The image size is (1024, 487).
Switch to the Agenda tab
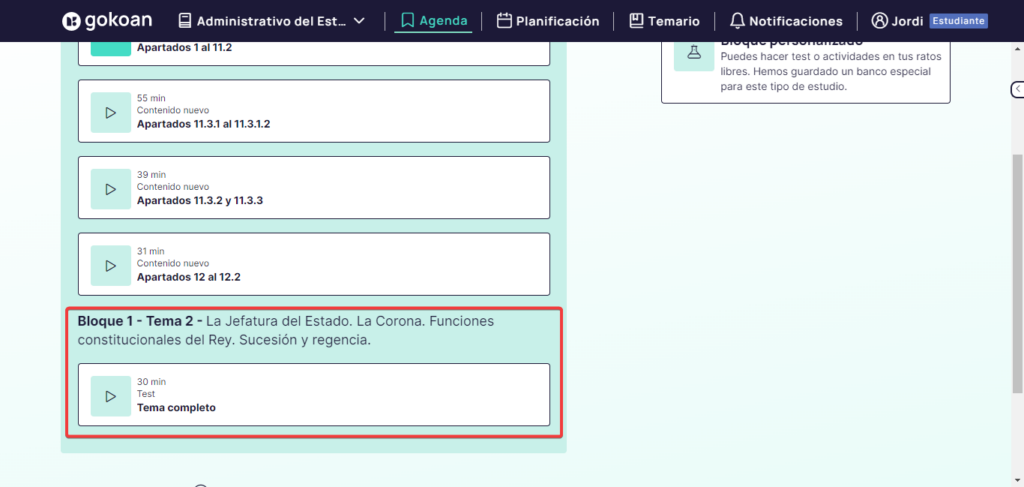(x=433, y=21)
